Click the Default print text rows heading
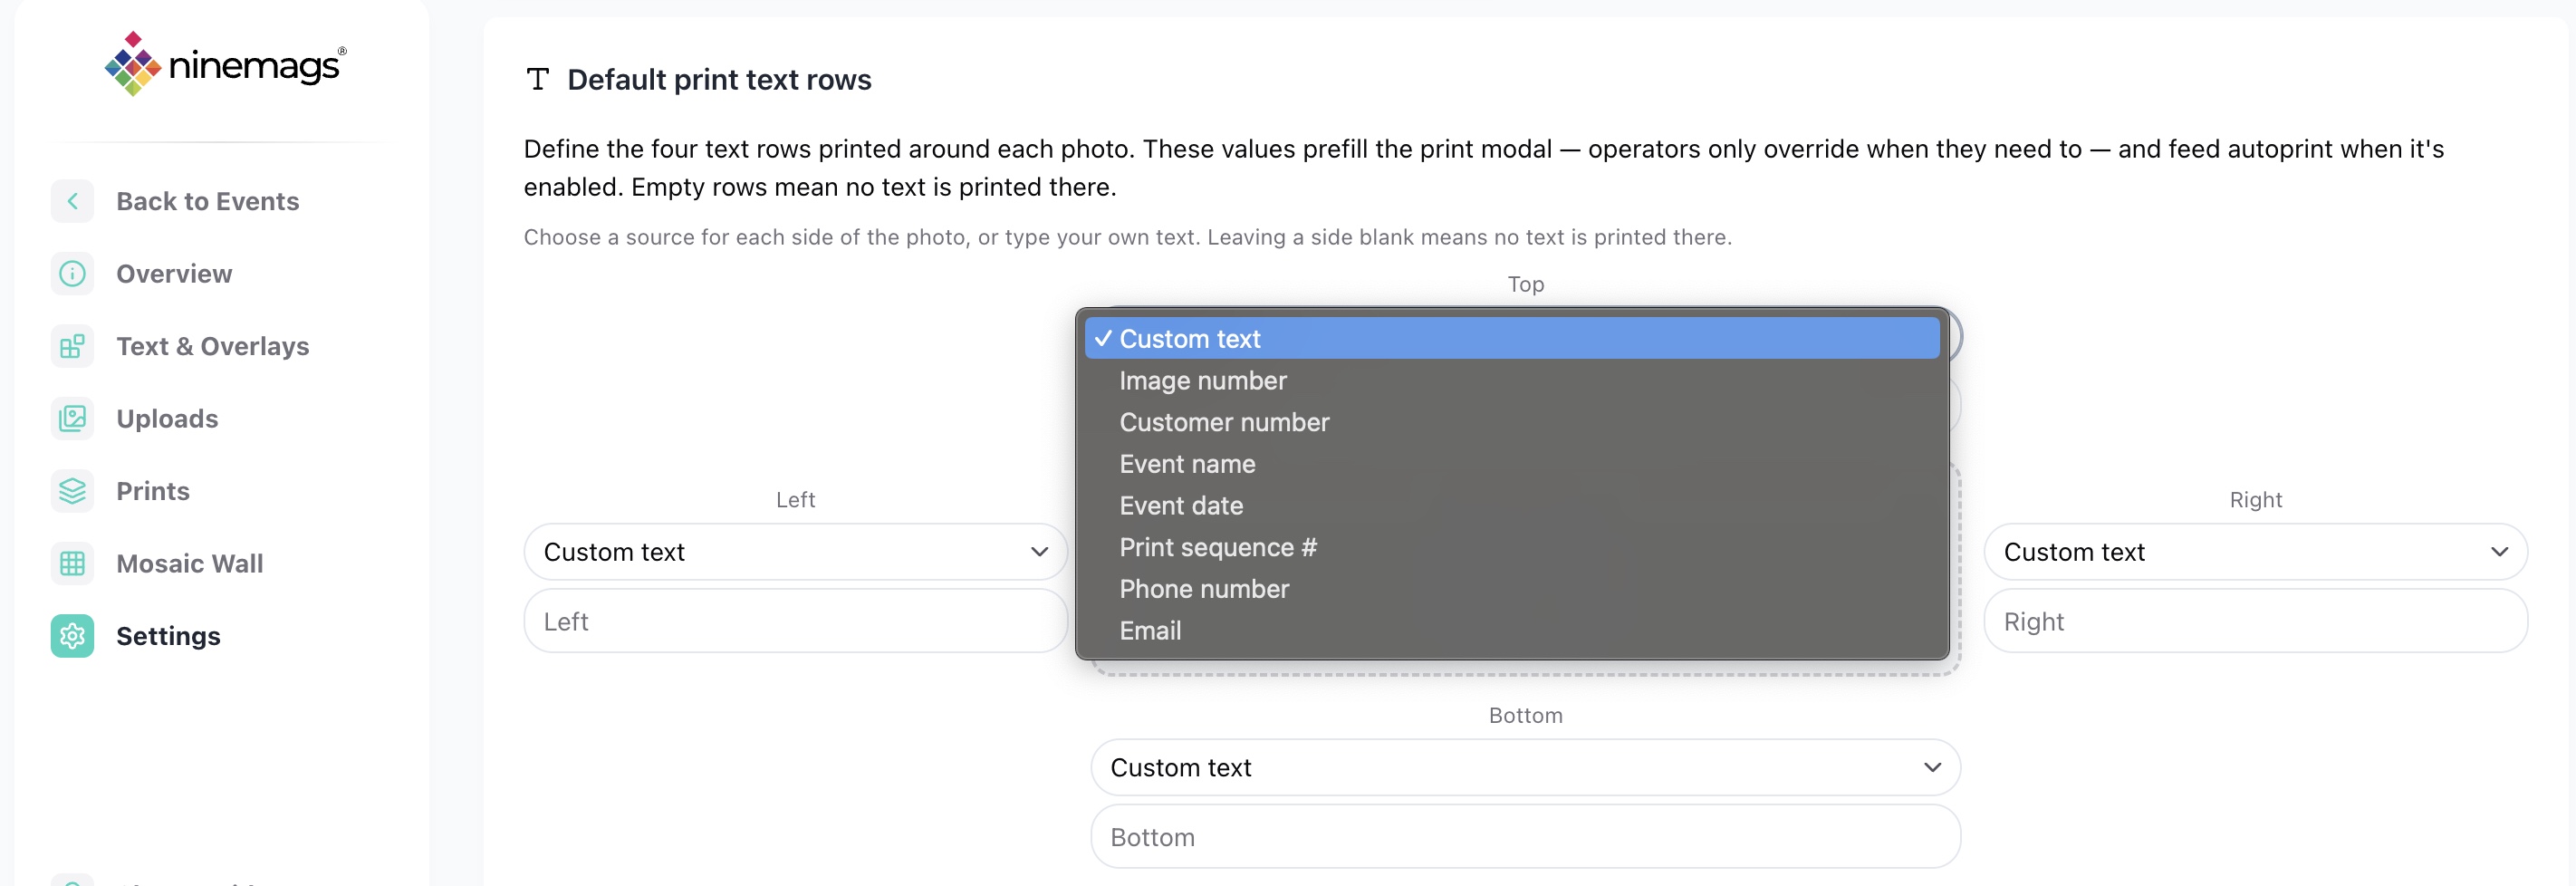This screenshot has width=2576, height=886. point(719,80)
